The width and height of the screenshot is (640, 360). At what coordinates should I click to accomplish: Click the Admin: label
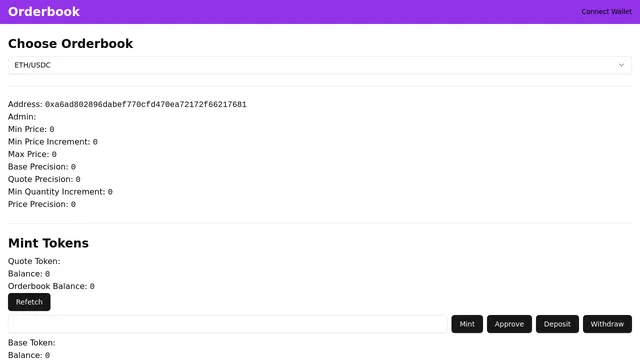tap(22, 117)
